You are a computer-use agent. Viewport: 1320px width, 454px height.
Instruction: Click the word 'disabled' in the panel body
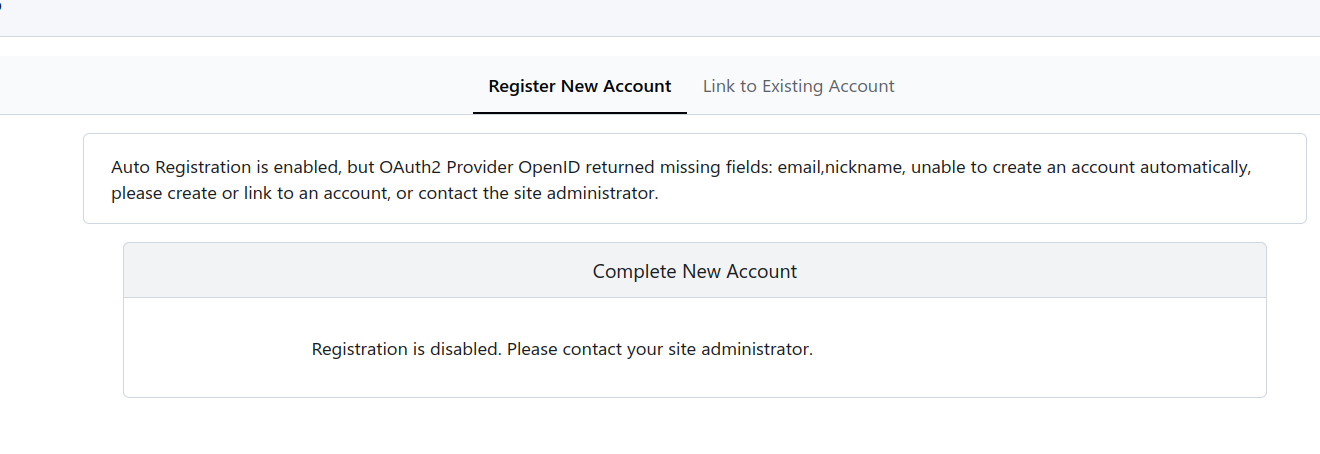click(x=466, y=349)
